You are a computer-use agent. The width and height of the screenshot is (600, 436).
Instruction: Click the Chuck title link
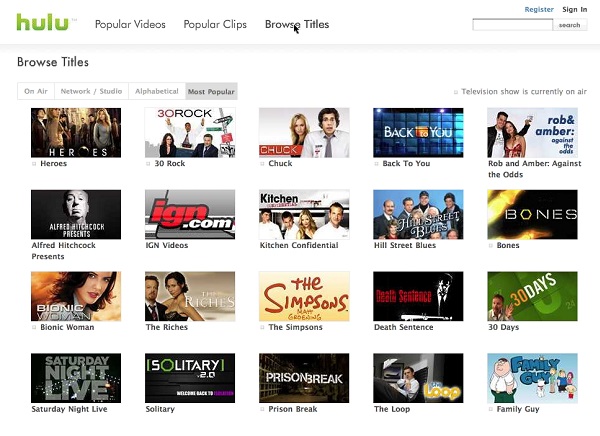point(280,163)
